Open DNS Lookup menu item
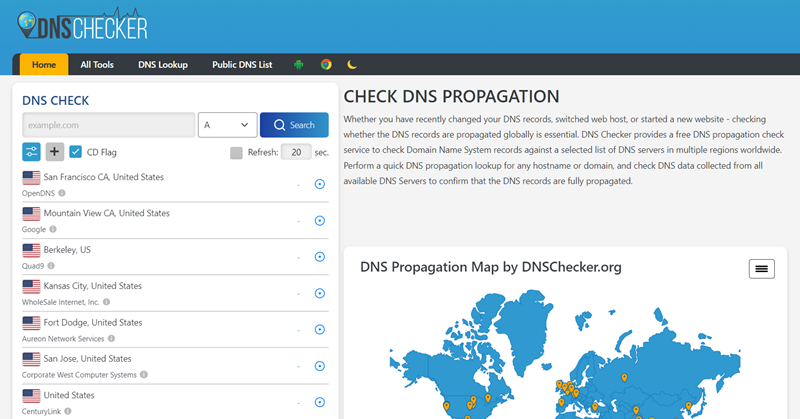 click(163, 65)
